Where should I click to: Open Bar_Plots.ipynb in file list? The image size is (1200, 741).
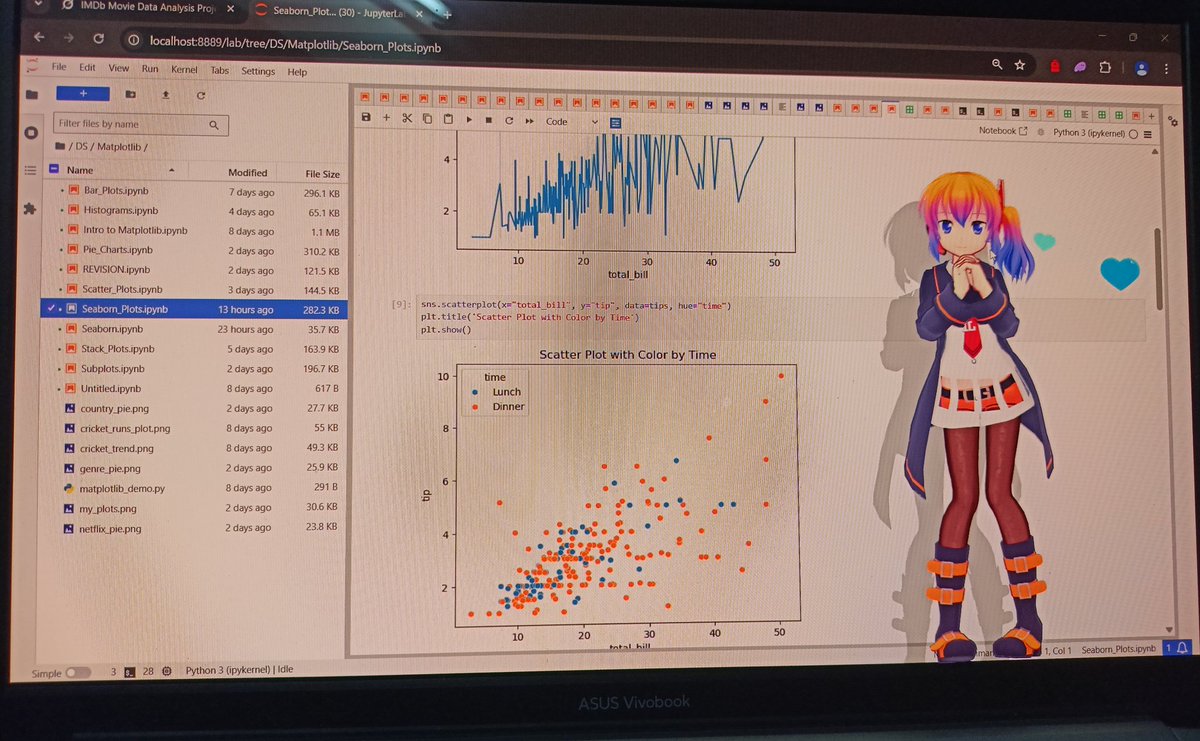tap(116, 190)
